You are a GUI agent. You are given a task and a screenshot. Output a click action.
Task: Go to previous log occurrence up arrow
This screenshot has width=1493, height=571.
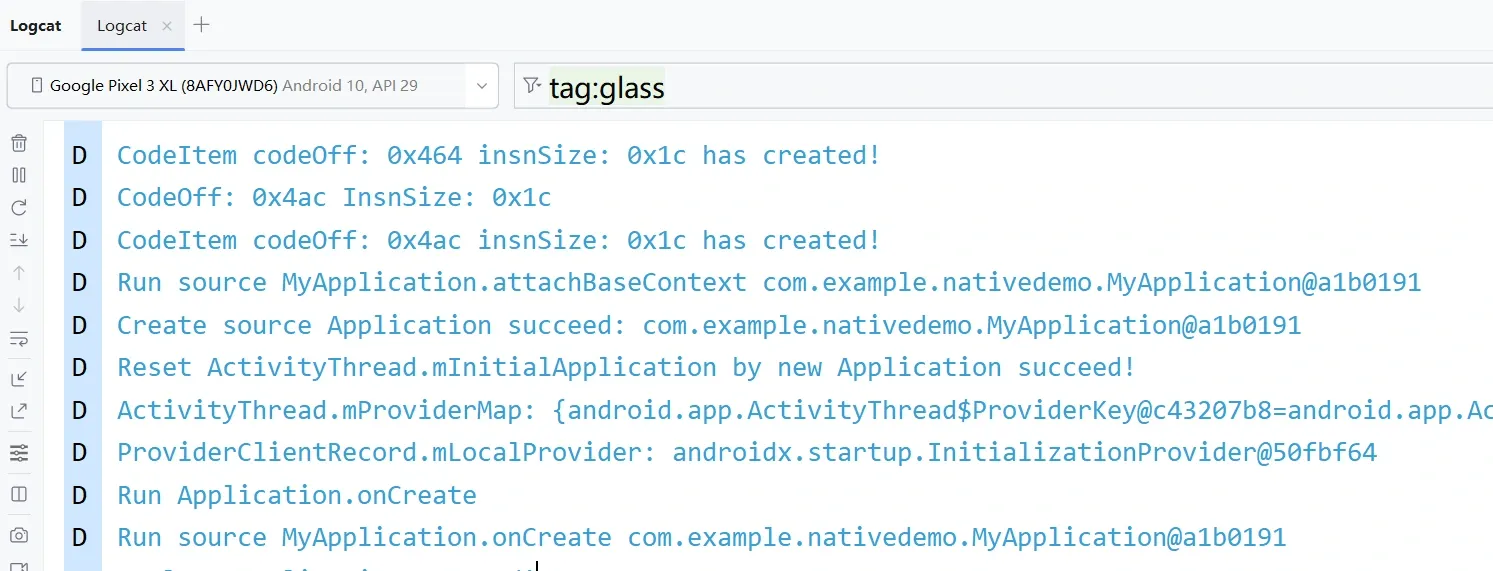(19, 273)
